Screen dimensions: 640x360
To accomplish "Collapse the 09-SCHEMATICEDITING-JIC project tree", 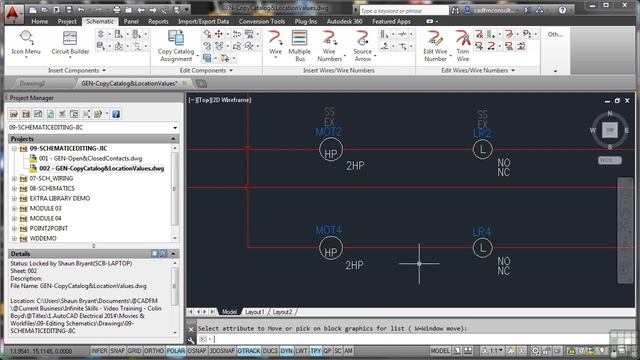I will [14, 149].
